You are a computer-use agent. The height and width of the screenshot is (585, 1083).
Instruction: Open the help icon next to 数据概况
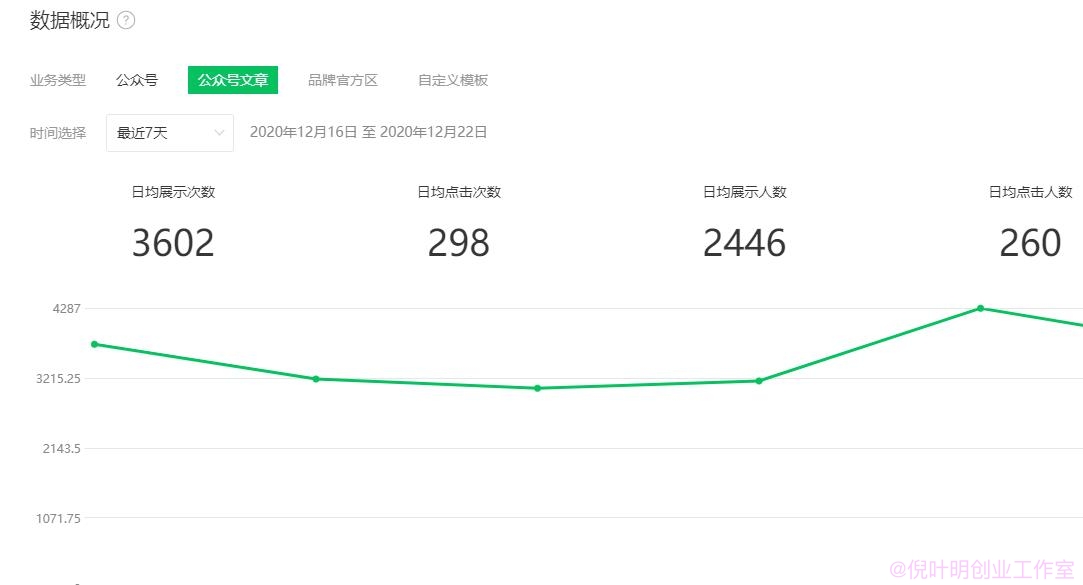pyautogui.click(x=126, y=21)
